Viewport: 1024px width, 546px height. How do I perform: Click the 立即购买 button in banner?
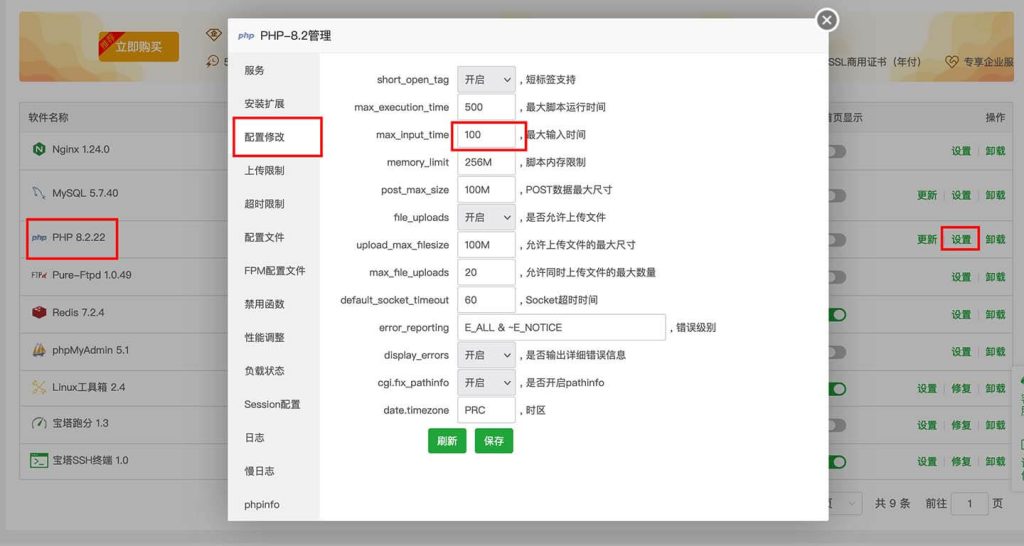pyautogui.click(x=138, y=46)
